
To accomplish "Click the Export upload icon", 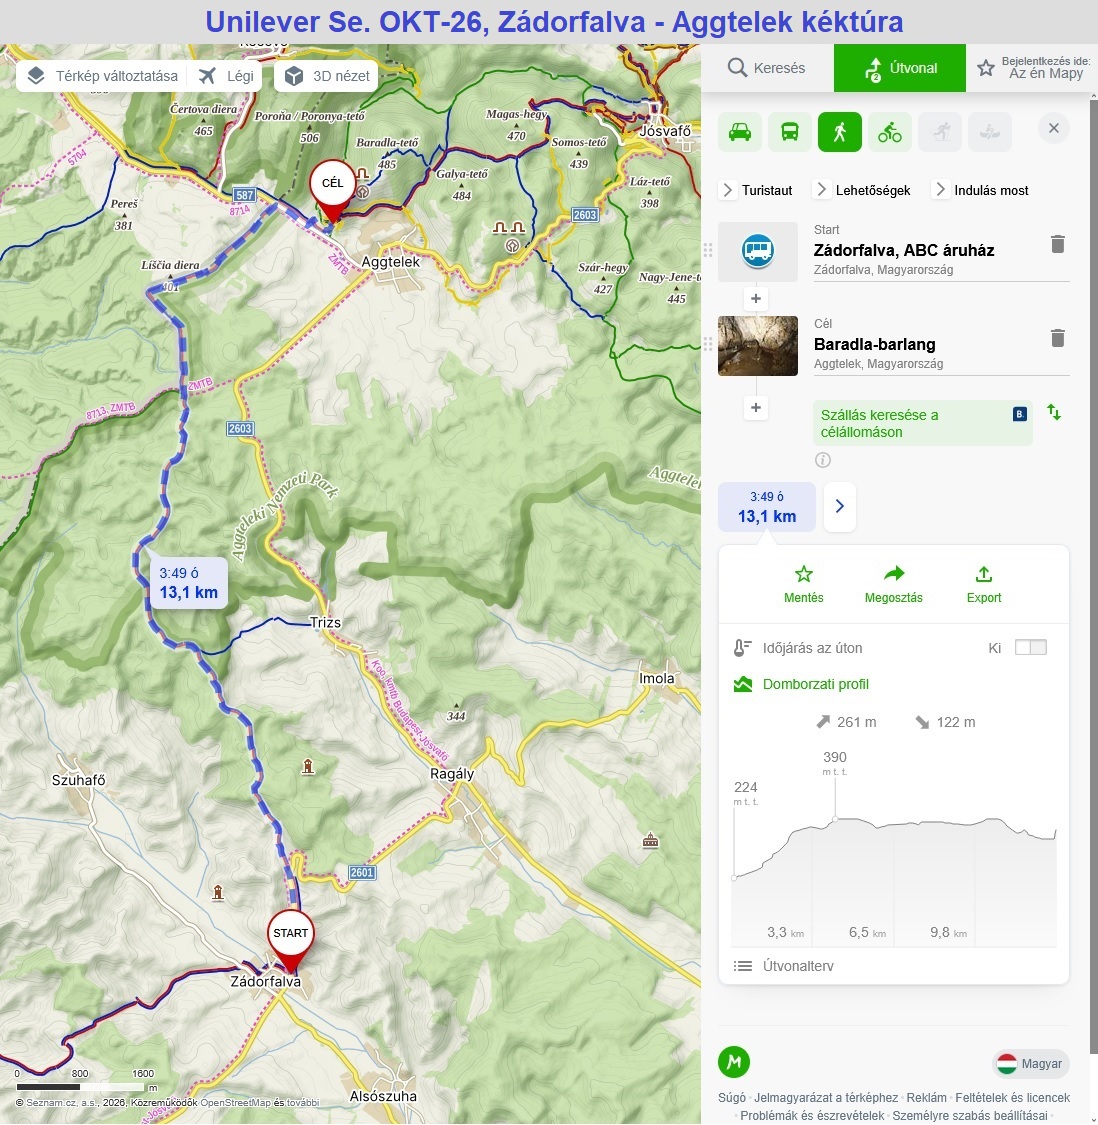I will point(984,575).
